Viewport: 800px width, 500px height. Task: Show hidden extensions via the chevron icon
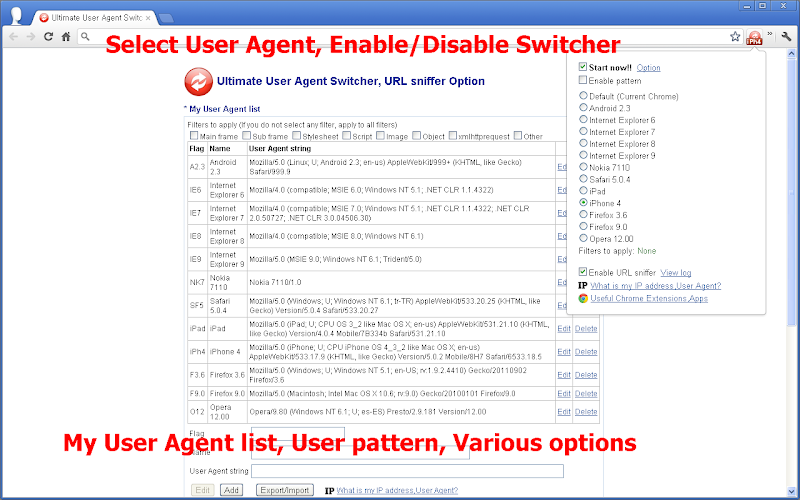click(x=770, y=34)
